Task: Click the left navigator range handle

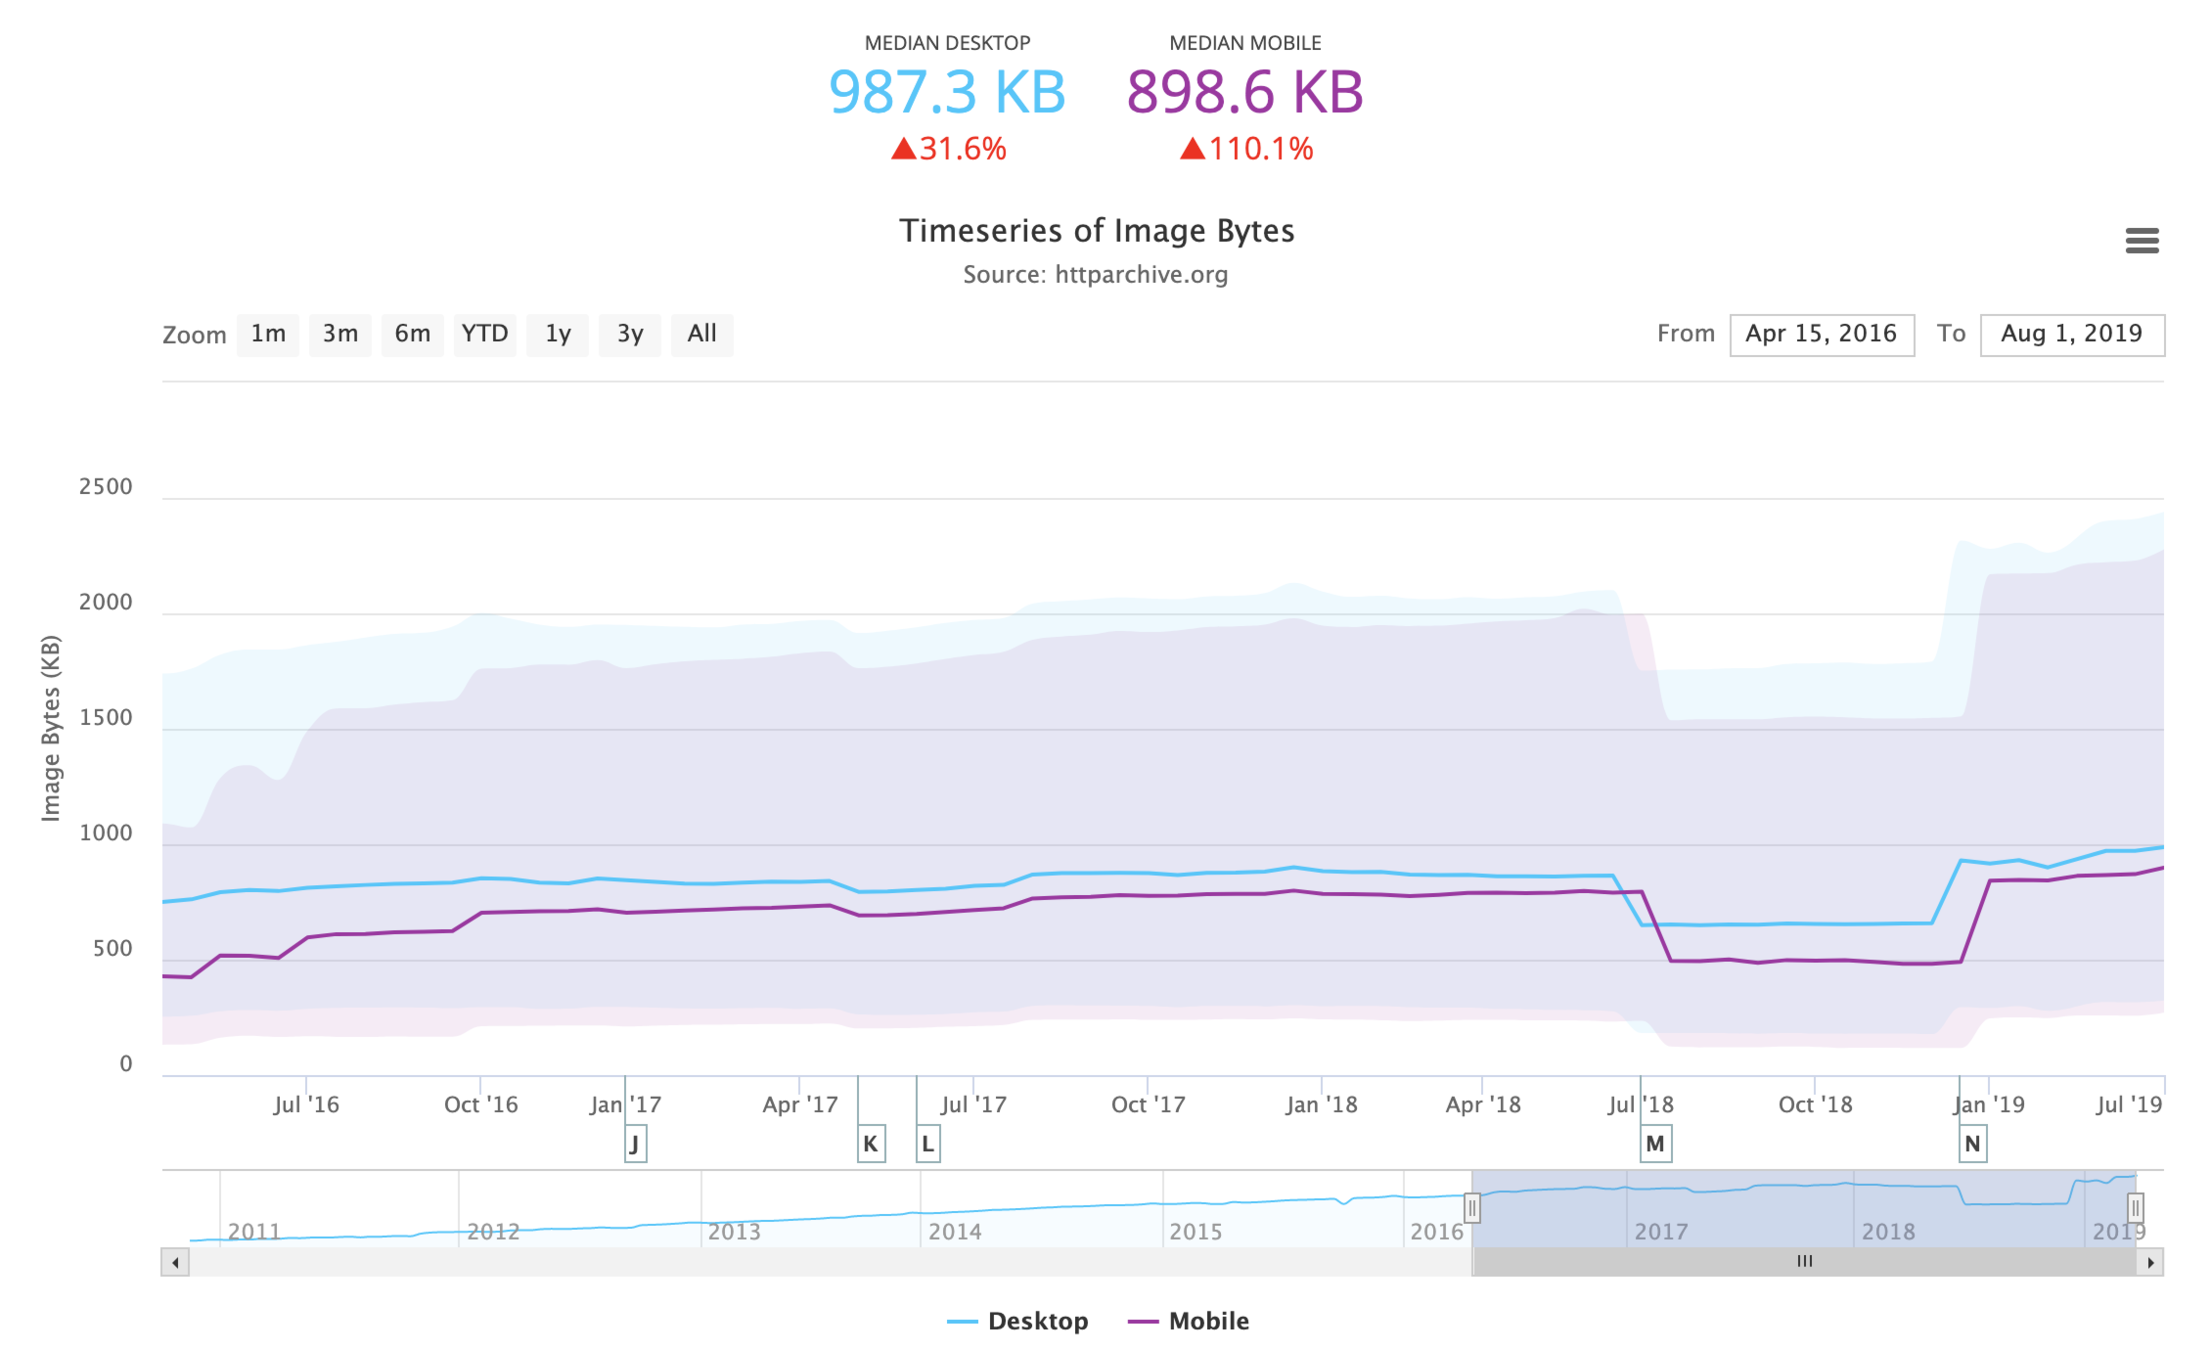Action: 1472,1207
